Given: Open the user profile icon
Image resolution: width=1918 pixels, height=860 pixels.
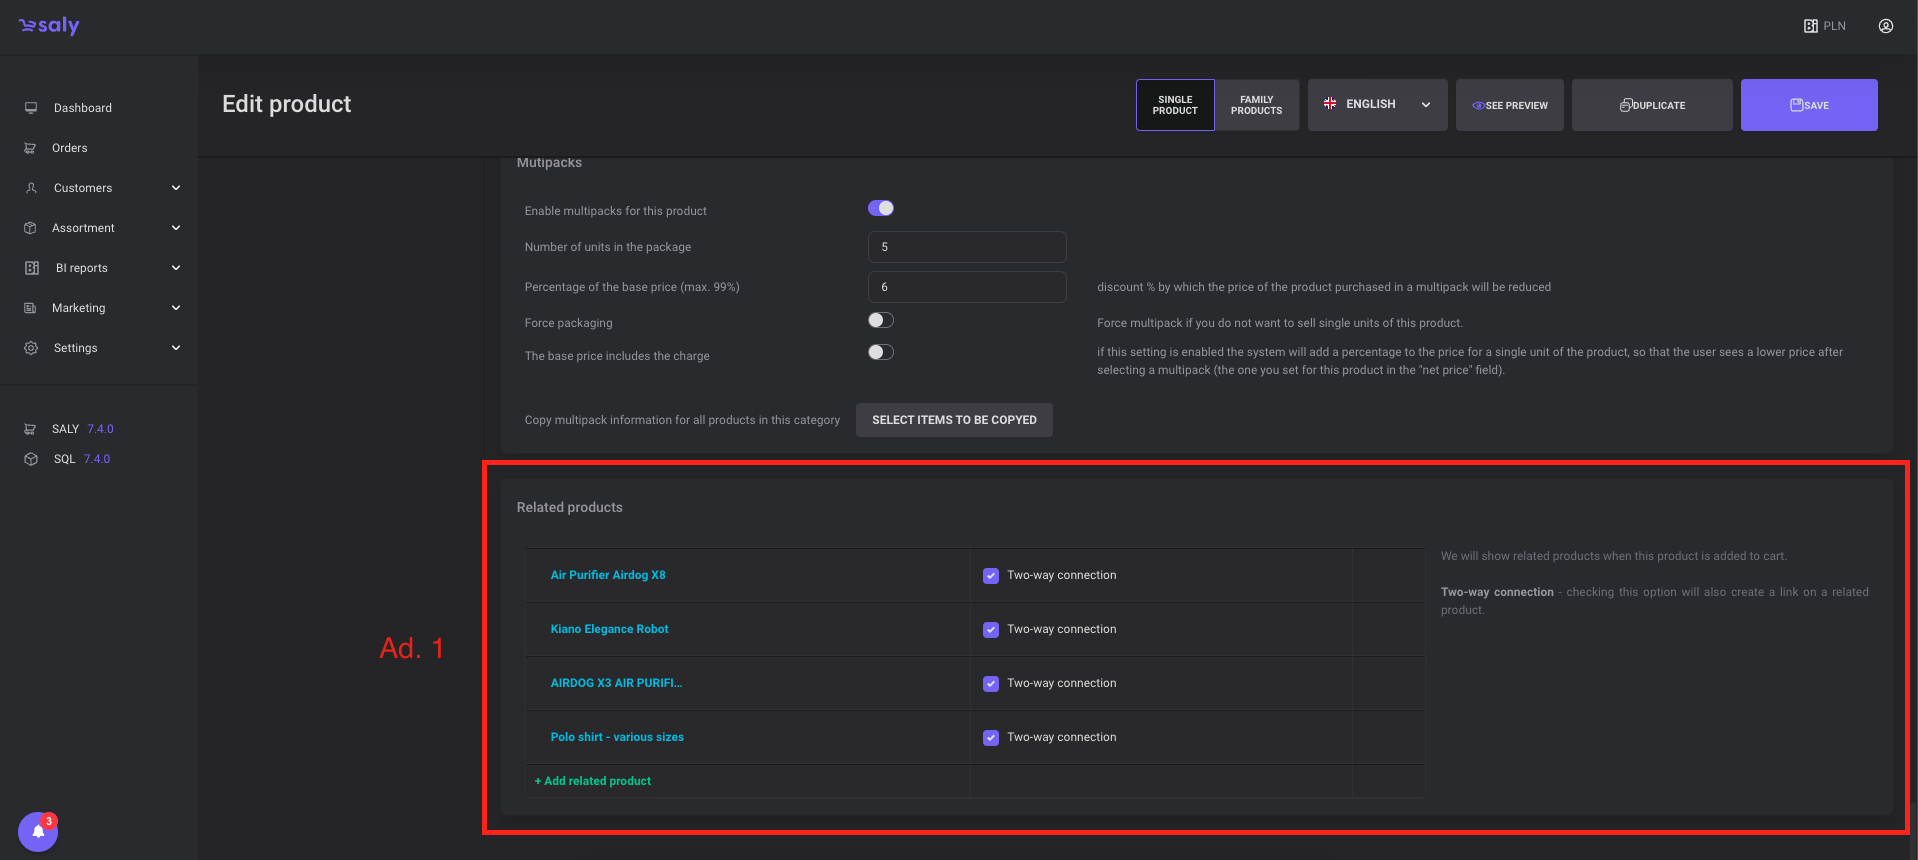Looking at the screenshot, I should coord(1885,26).
